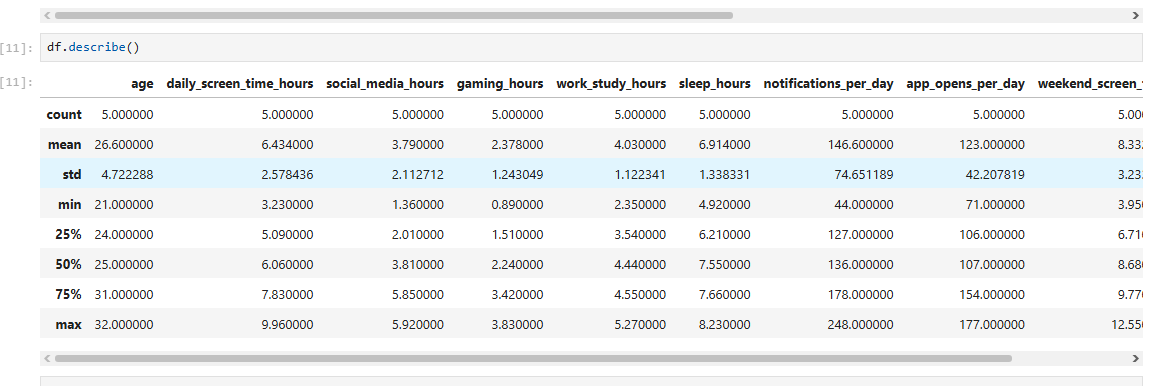Click std sleep hours value 1.338331
This screenshot has height=386, width=1149.
pyautogui.click(x=725, y=175)
